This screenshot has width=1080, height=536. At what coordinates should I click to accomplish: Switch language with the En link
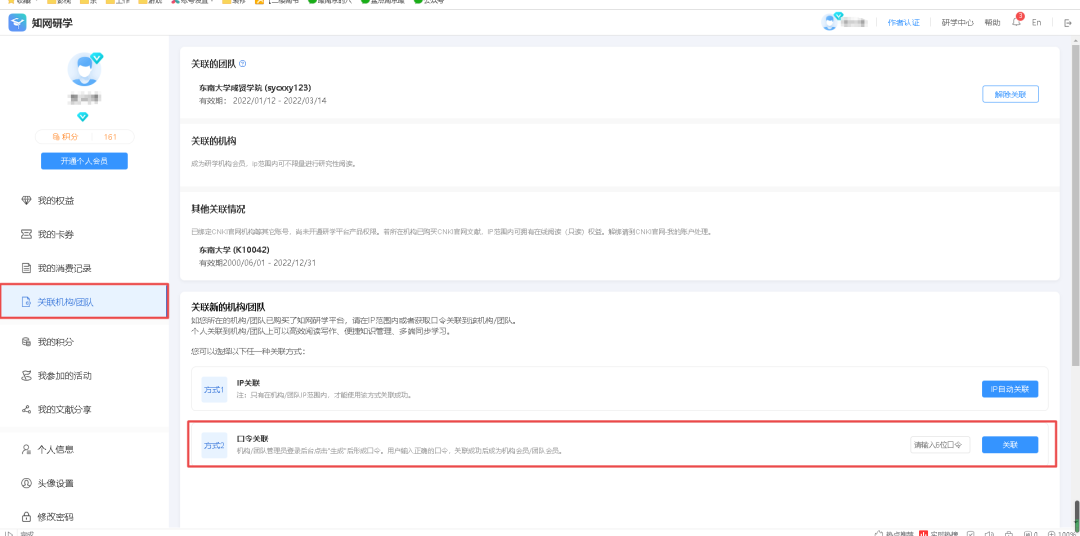point(1036,23)
